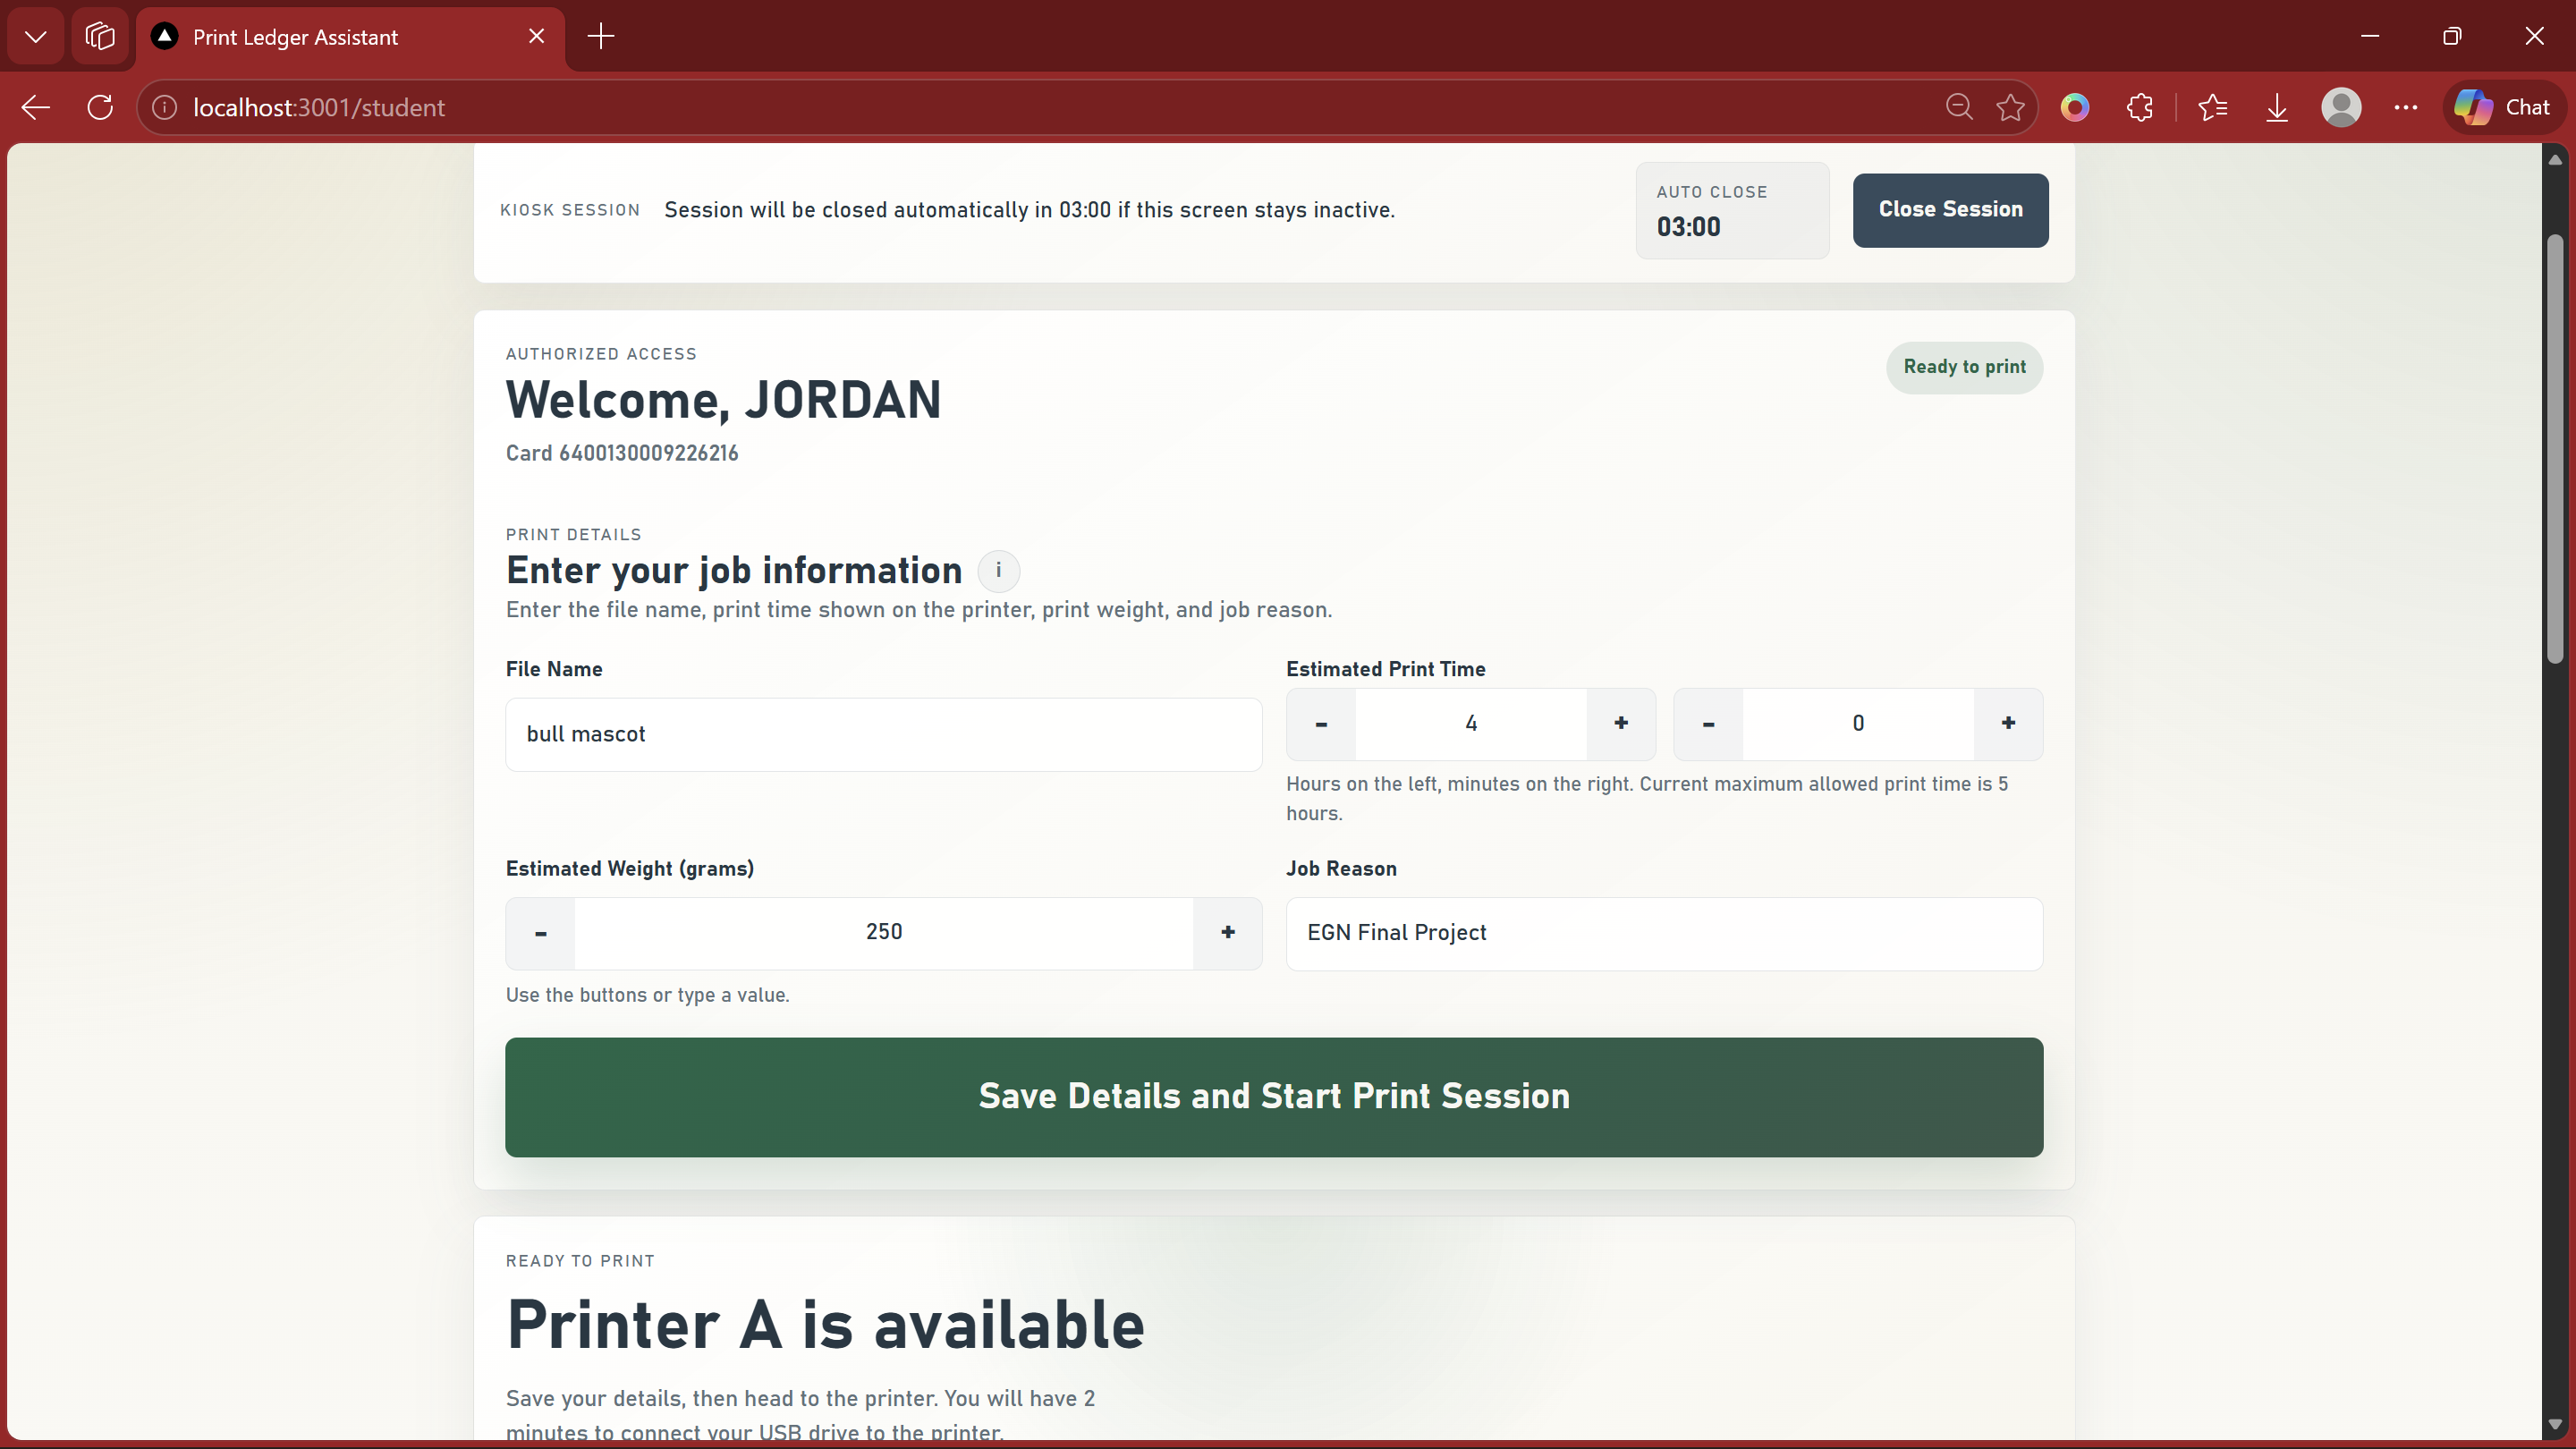Refresh the page with reload icon
The image size is (2576, 1449).
pos(100,107)
